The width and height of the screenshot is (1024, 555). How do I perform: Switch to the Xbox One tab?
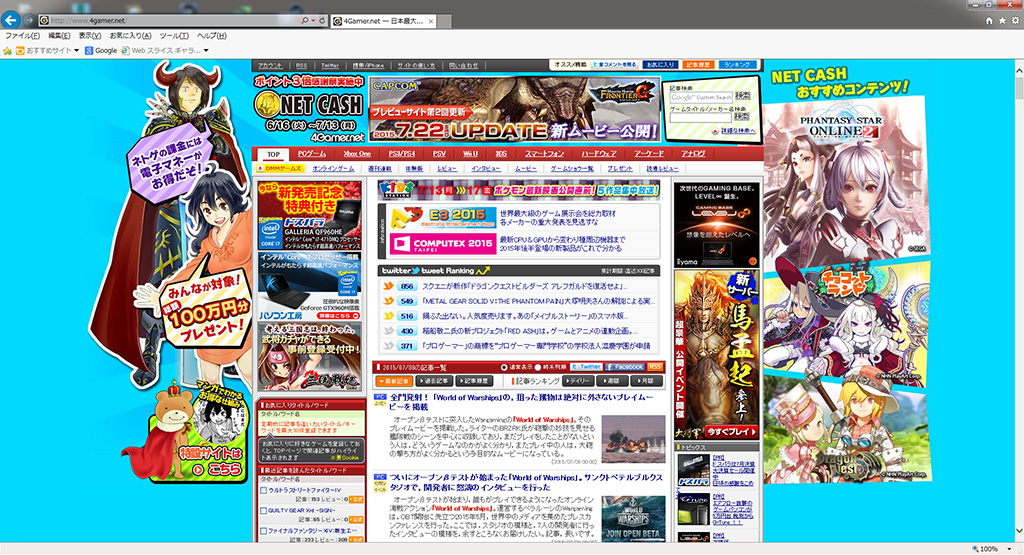click(x=357, y=154)
